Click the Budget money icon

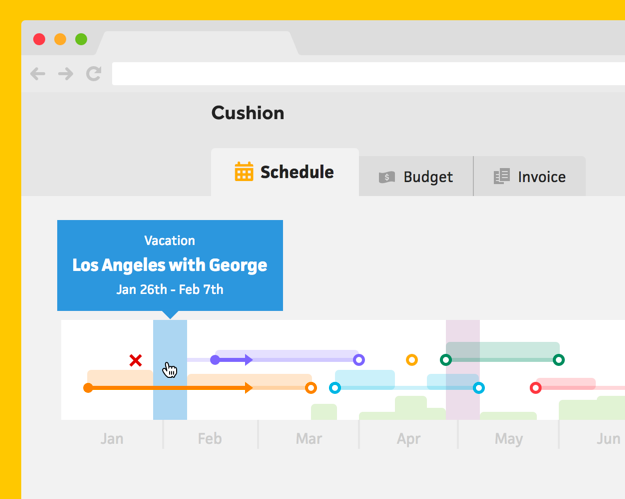(x=387, y=177)
